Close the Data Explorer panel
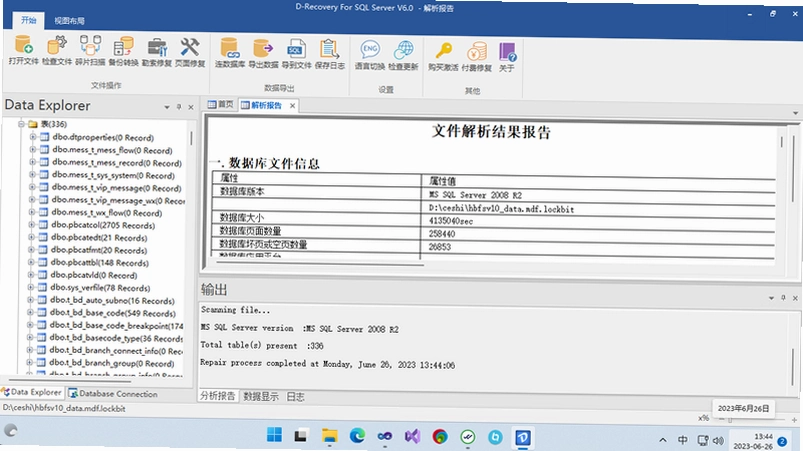Viewport: 803px width, 451px height. pyautogui.click(x=191, y=108)
